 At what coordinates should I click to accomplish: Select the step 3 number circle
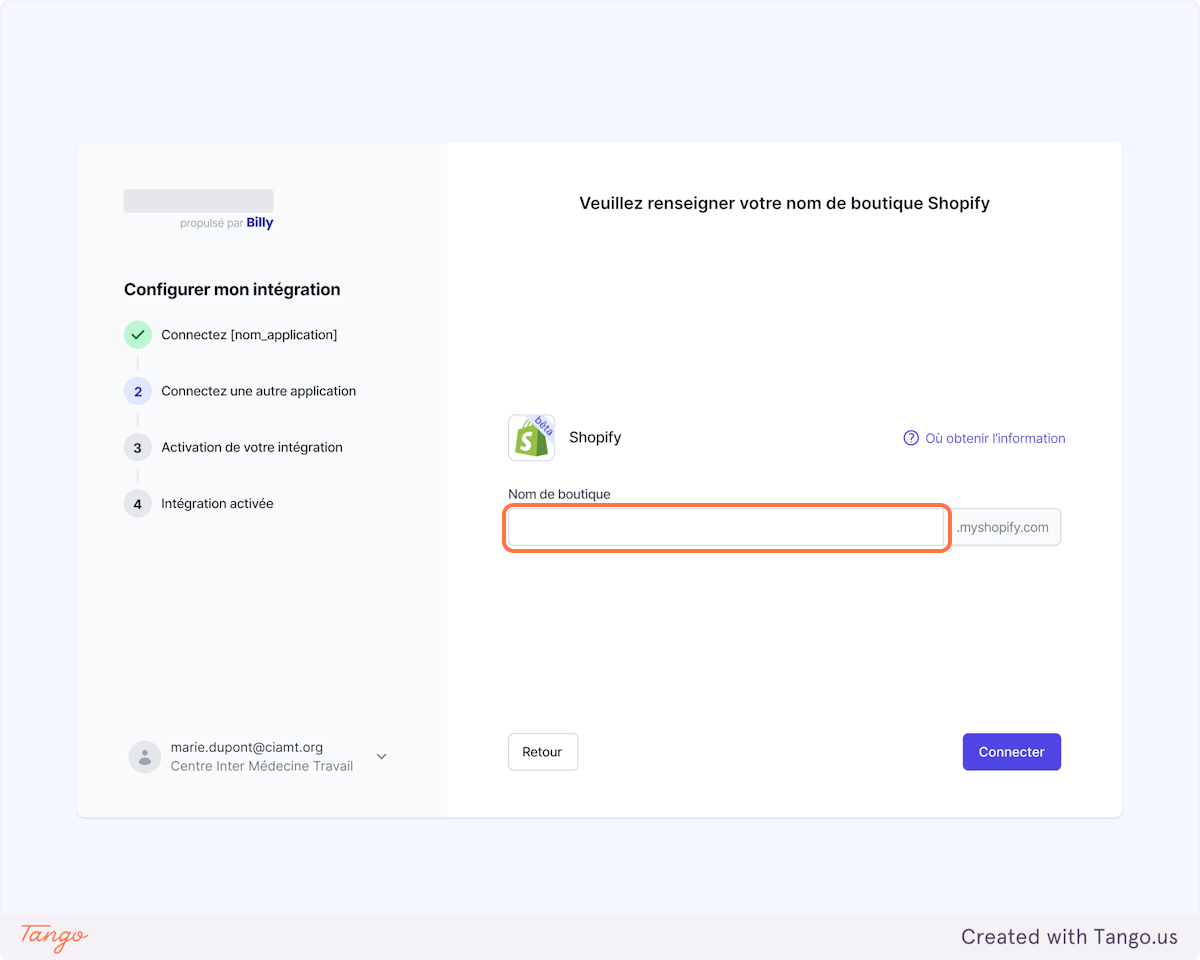tap(138, 447)
